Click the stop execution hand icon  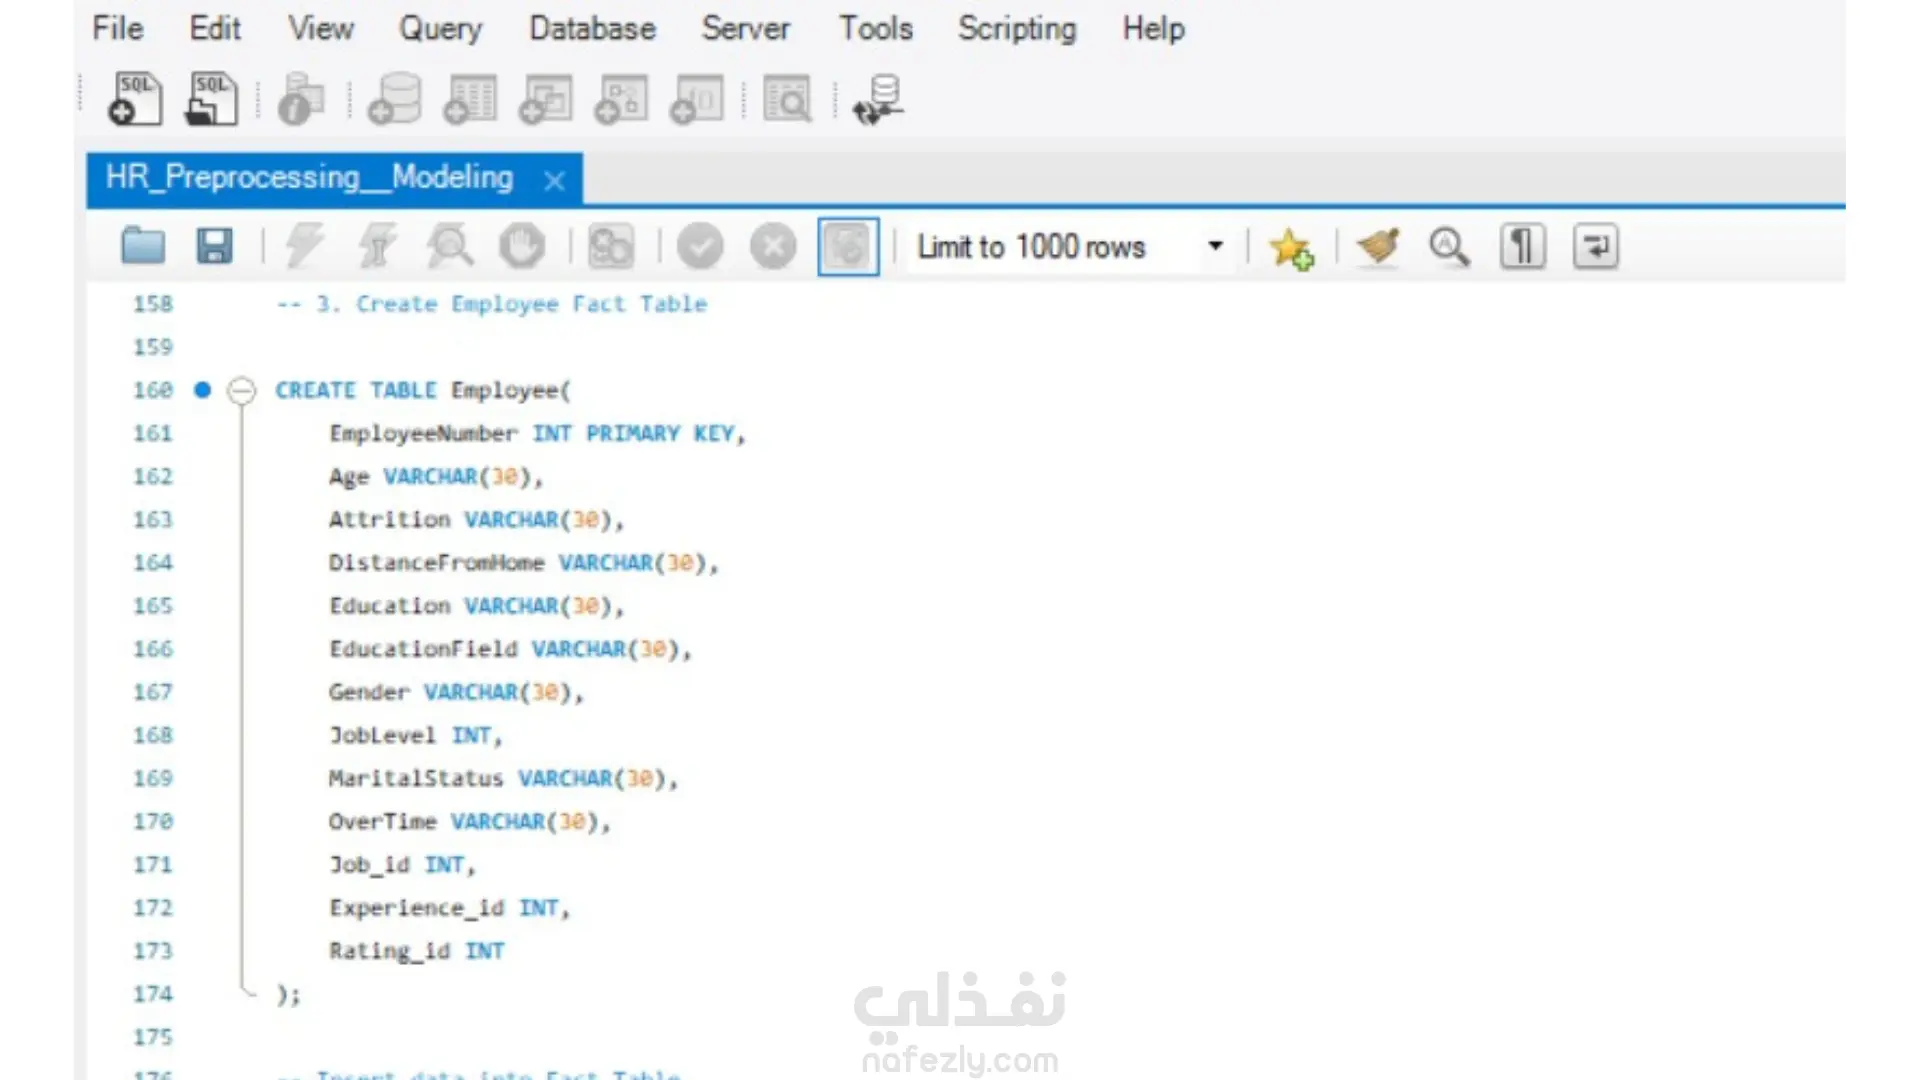click(x=522, y=246)
